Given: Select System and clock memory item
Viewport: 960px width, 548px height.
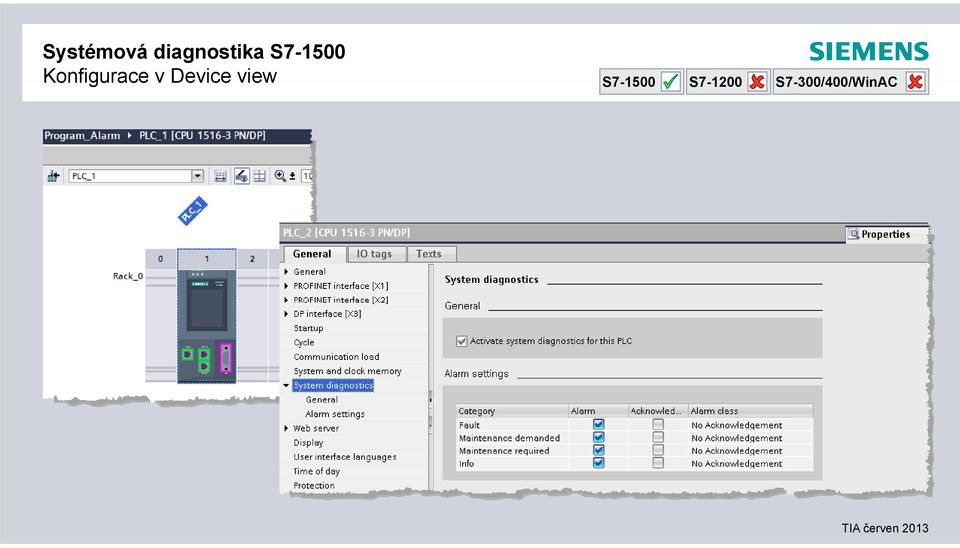Looking at the screenshot, I should tap(347, 371).
